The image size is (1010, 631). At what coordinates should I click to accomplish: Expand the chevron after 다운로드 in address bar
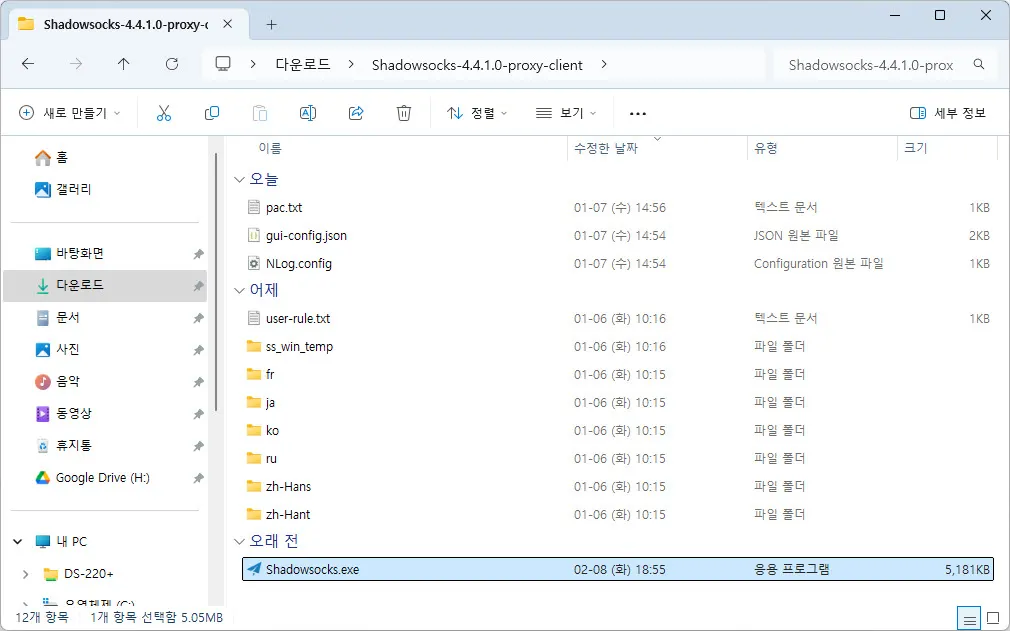tap(351, 64)
